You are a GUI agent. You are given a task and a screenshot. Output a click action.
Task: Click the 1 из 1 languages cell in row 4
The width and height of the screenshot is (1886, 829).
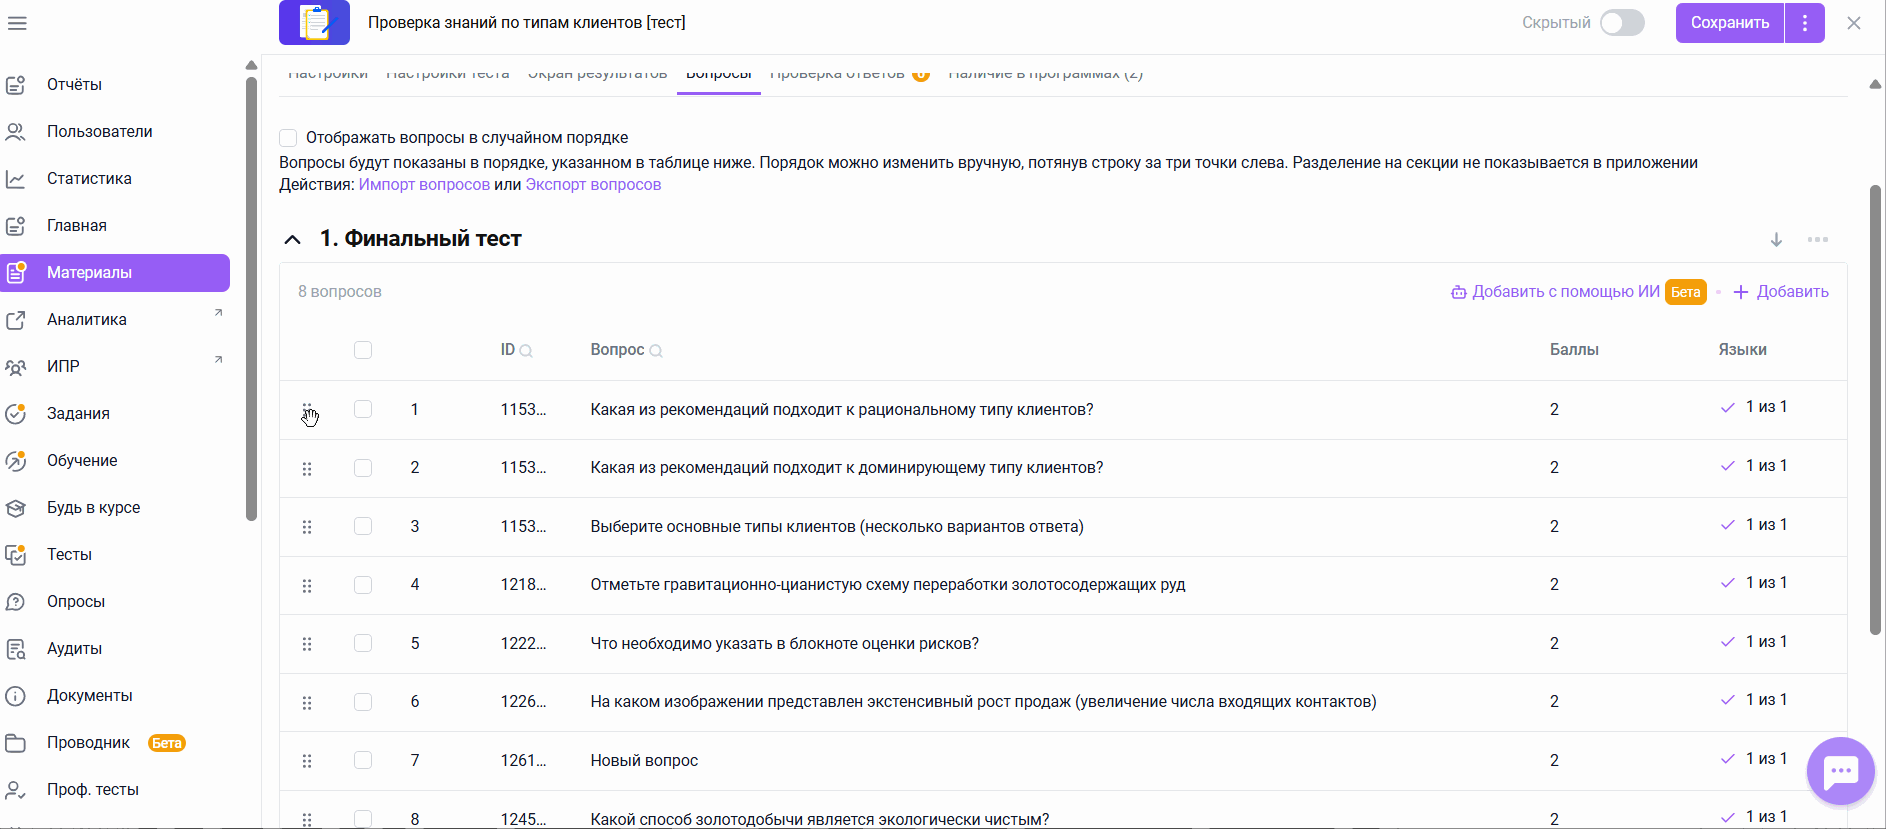coord(1754,583)
